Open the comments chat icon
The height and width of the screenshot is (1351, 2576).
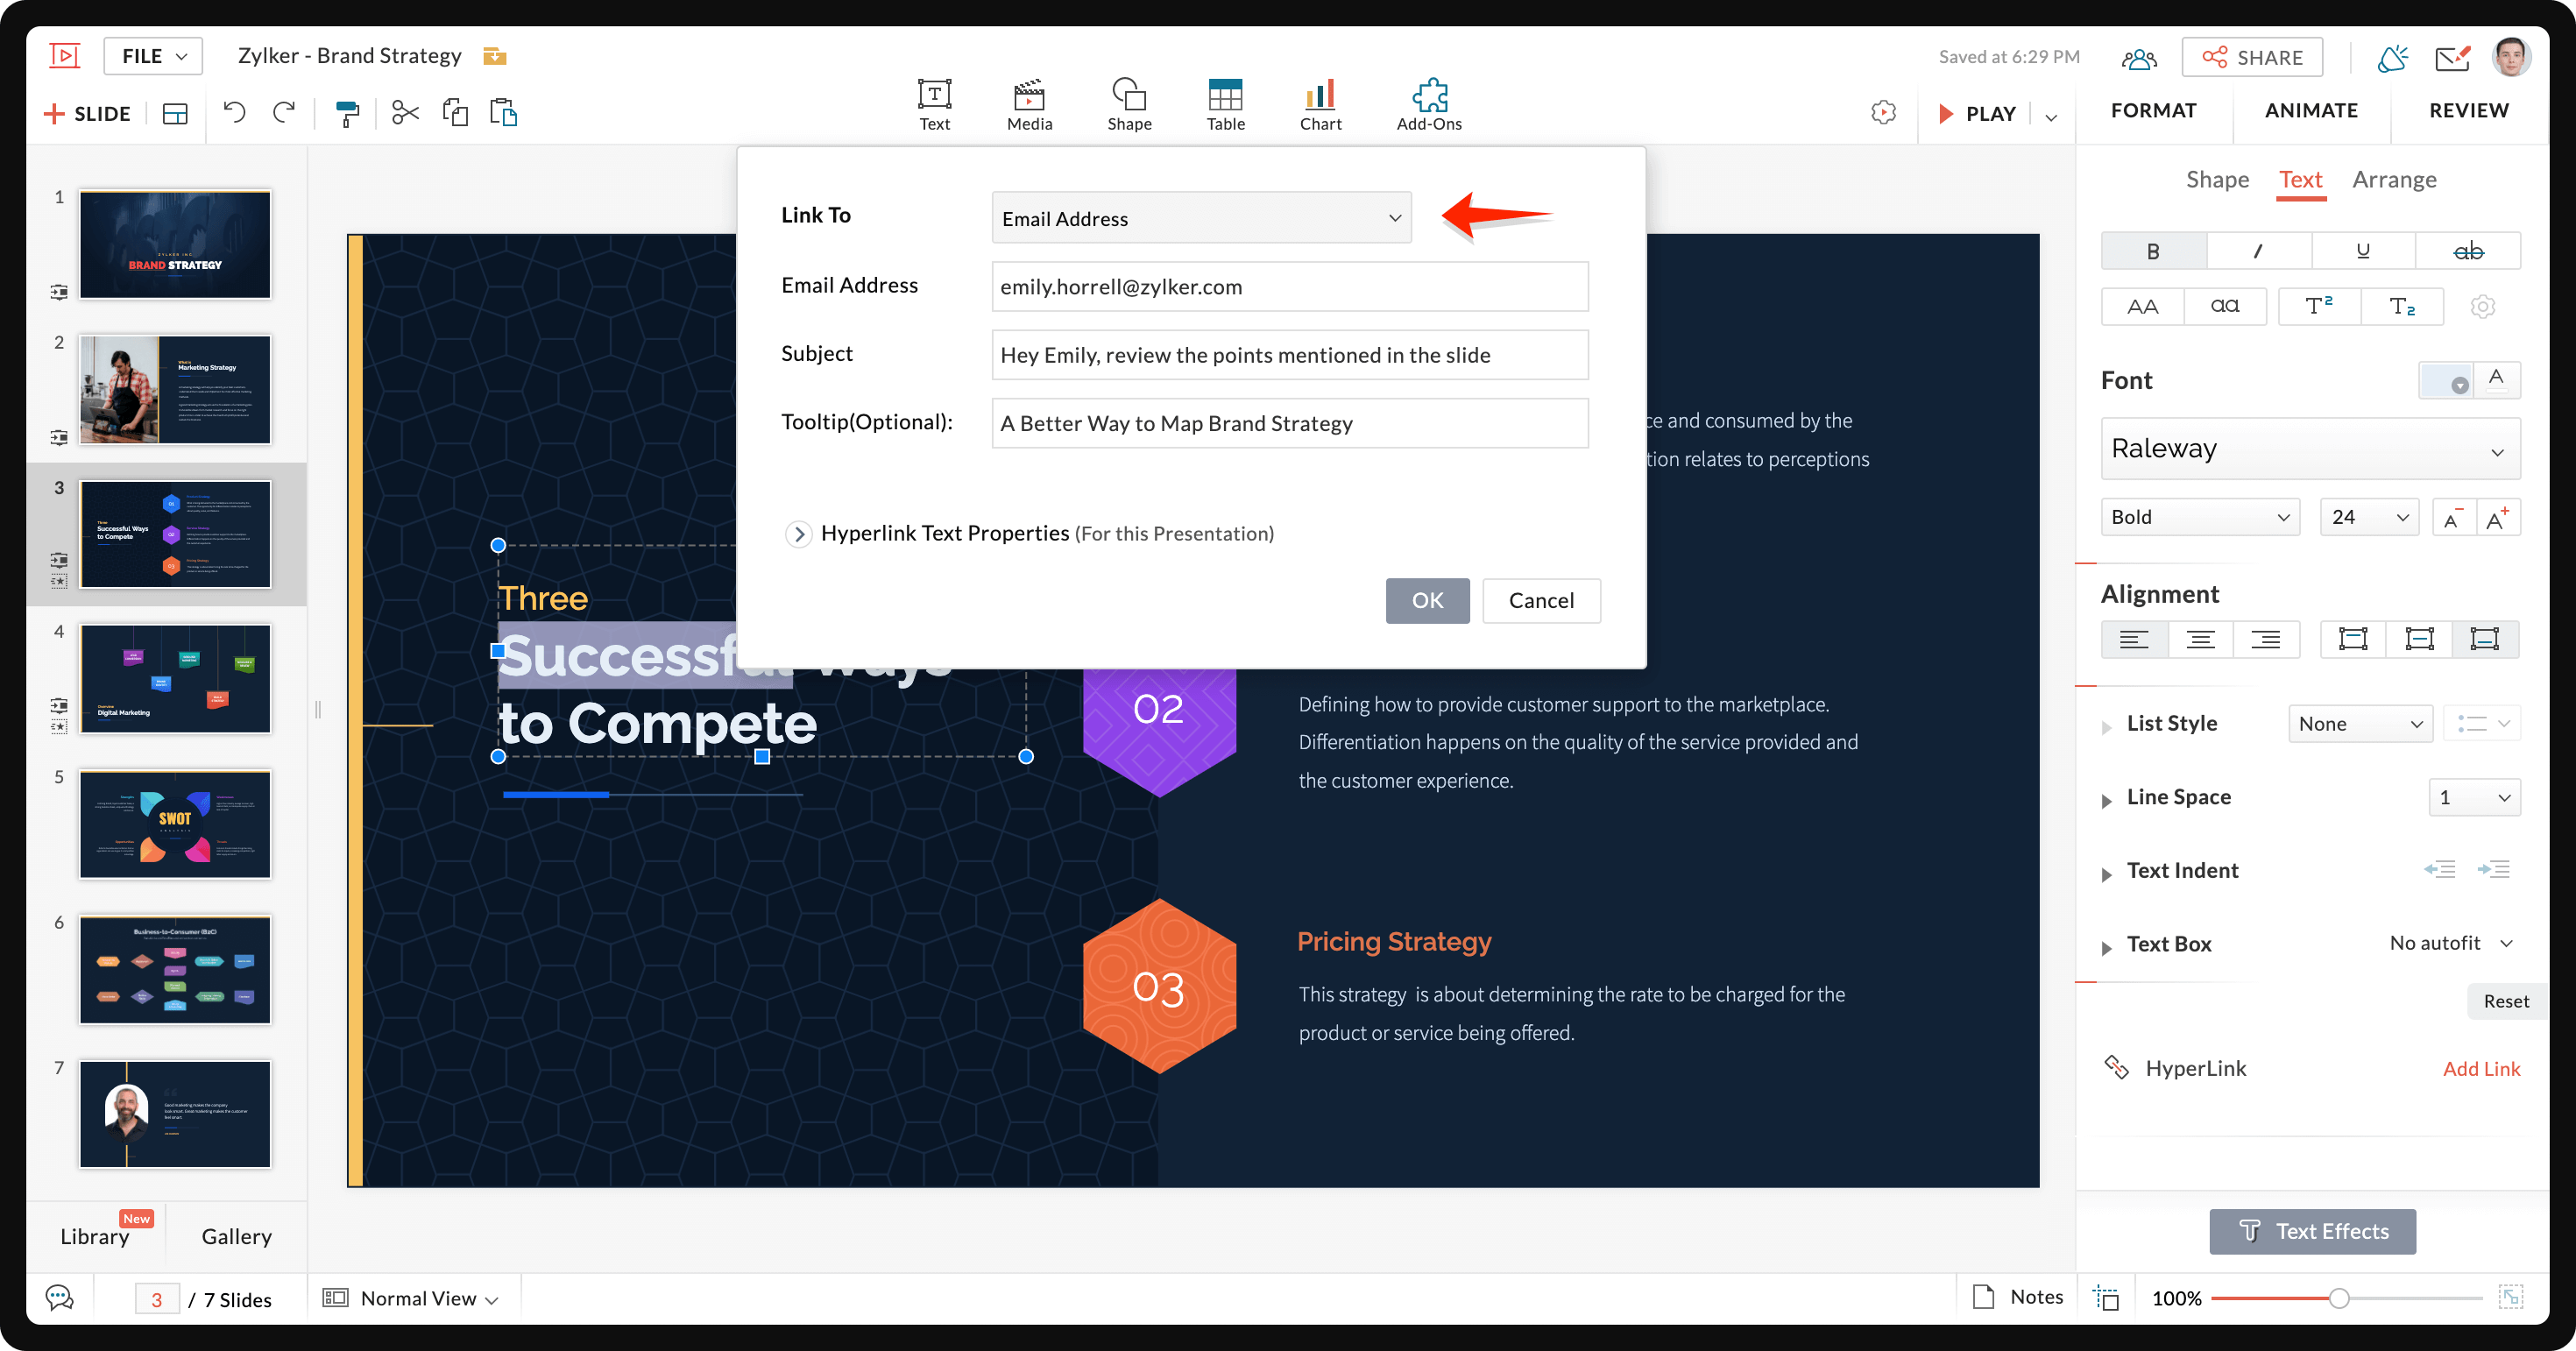tap(60, 1298)
